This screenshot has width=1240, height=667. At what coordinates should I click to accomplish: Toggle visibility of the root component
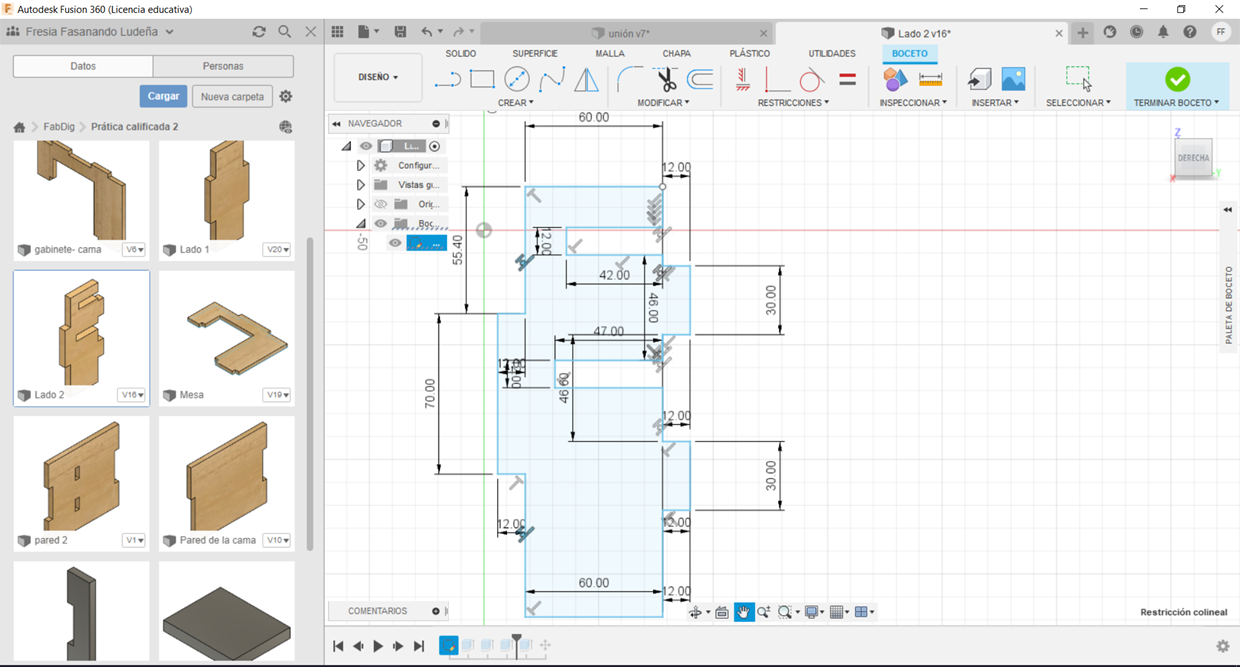[366, 146]
